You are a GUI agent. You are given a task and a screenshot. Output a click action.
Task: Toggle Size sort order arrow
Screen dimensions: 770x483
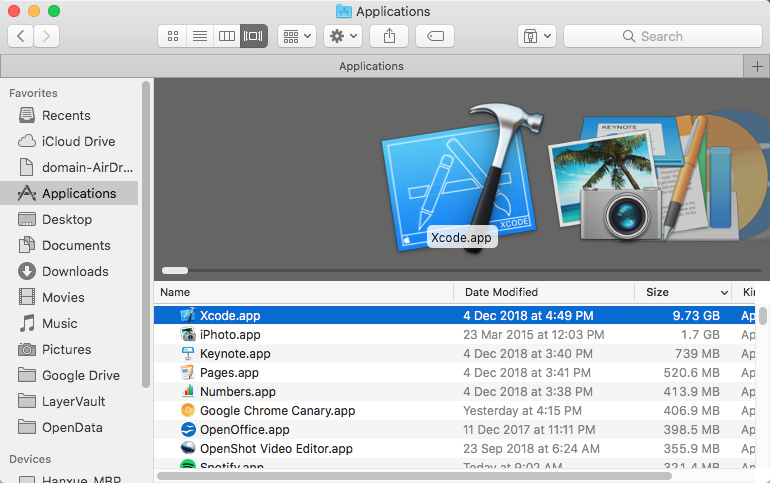724,293
